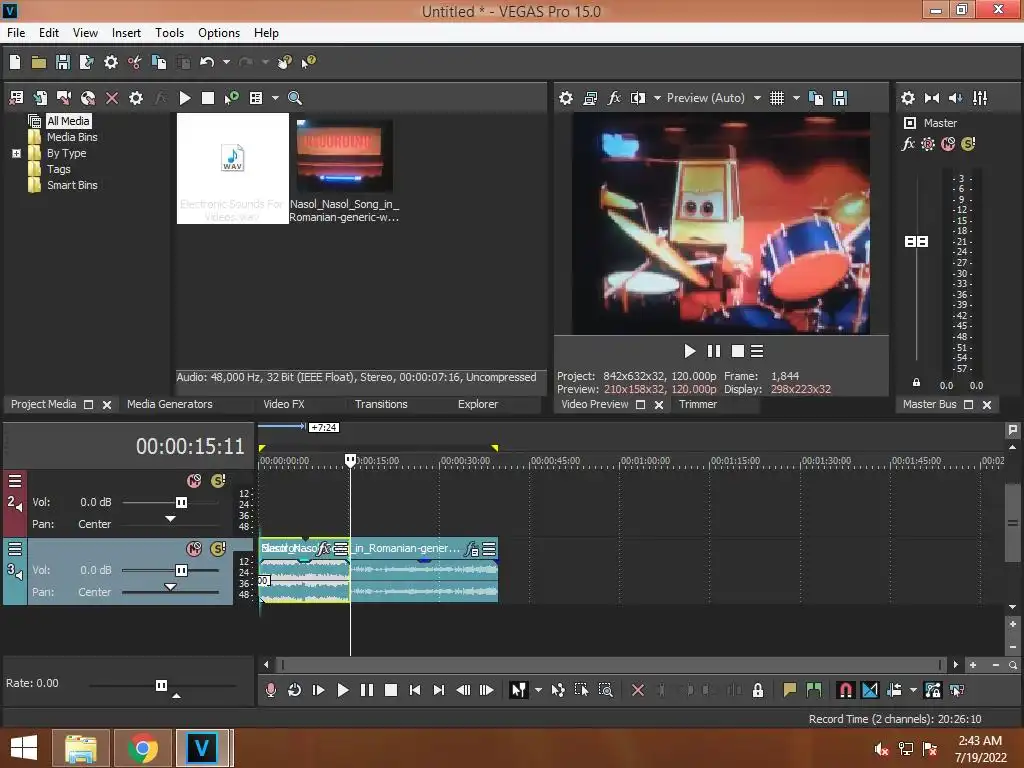Create a new project with the New icon
Screen dimensions: 1024x768
[x=15, y=62]
